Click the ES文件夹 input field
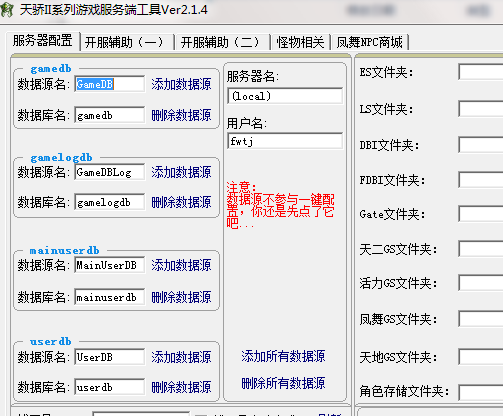The image size is (503, 416). (x=481, y=72)
